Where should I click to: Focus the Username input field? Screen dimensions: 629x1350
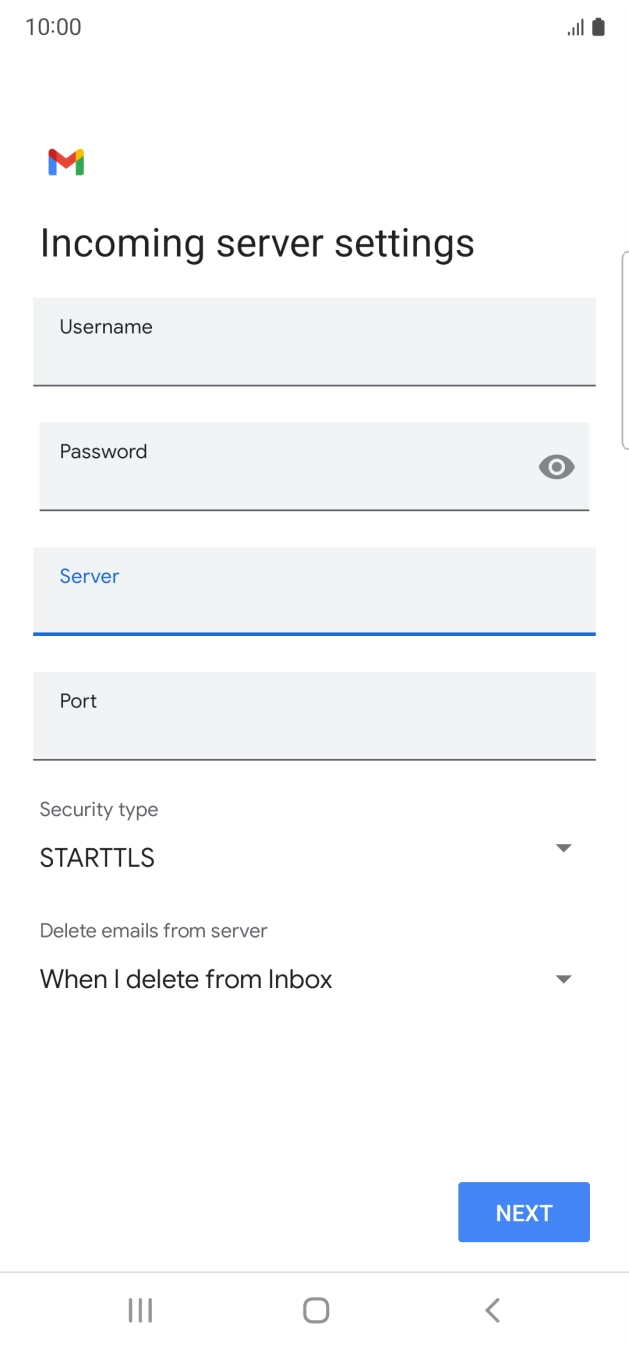tap(314, 342)
